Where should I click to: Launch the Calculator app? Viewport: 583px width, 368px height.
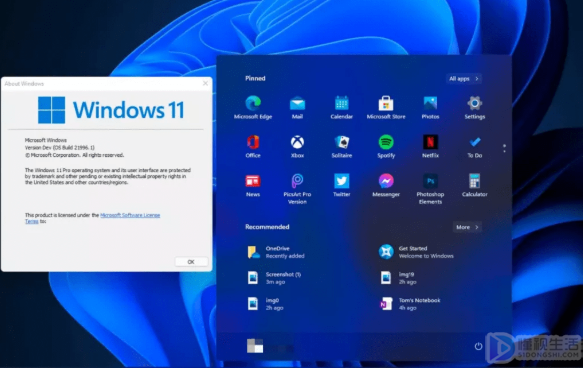coord(475,185)
